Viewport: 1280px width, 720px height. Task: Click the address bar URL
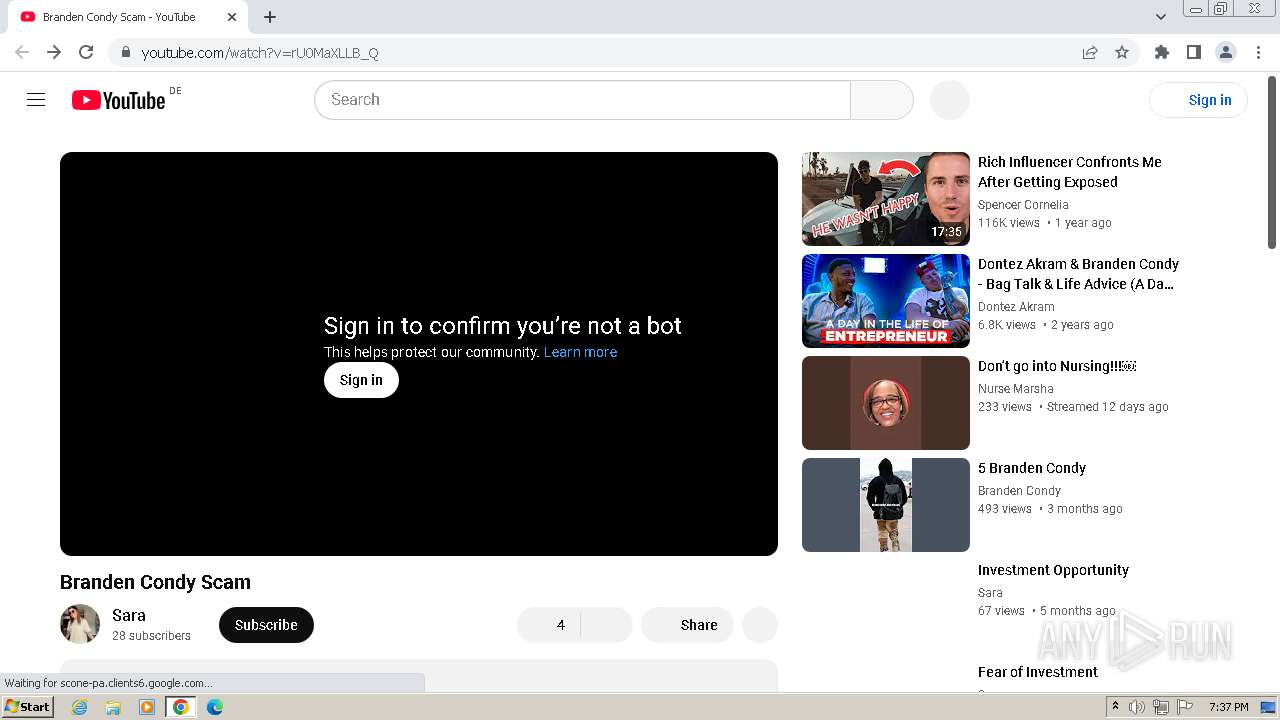pyautogui.click(x=260, y=52)
